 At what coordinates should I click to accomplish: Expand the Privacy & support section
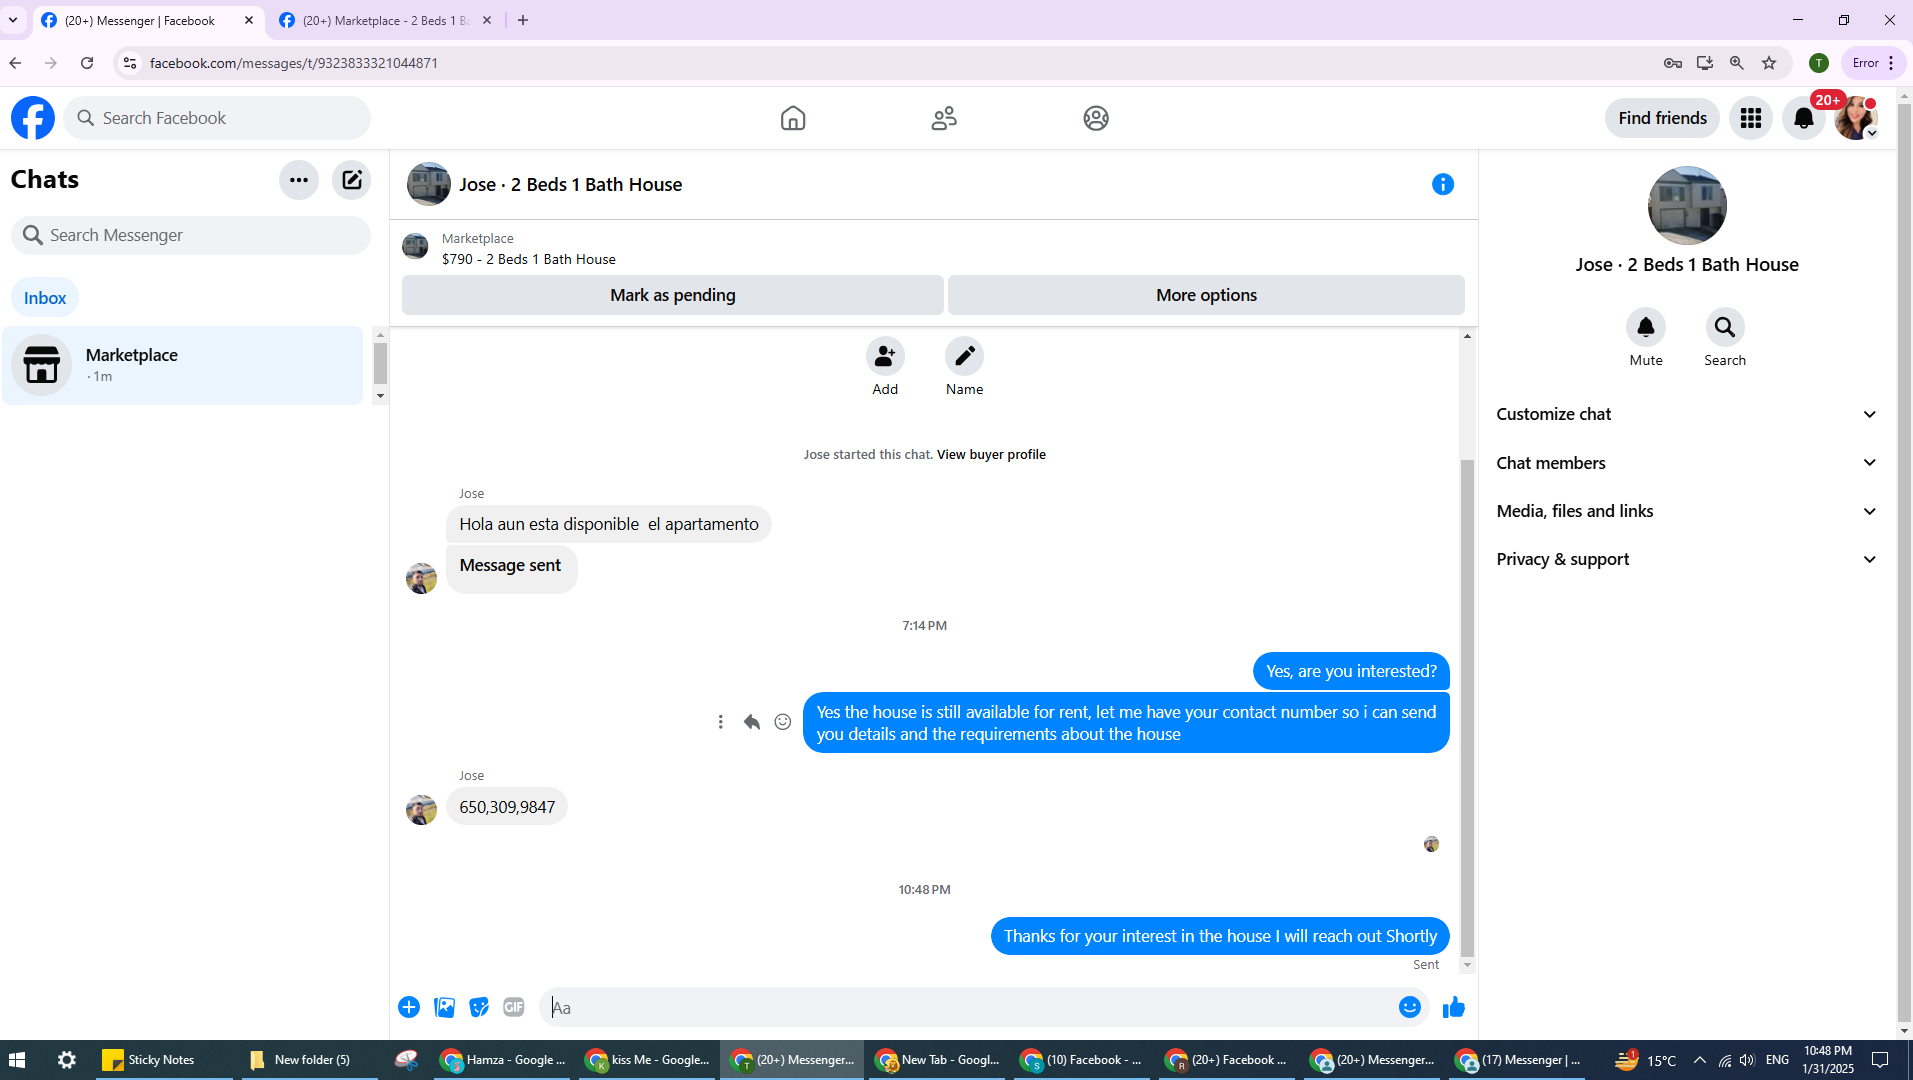pos(1686,559)
